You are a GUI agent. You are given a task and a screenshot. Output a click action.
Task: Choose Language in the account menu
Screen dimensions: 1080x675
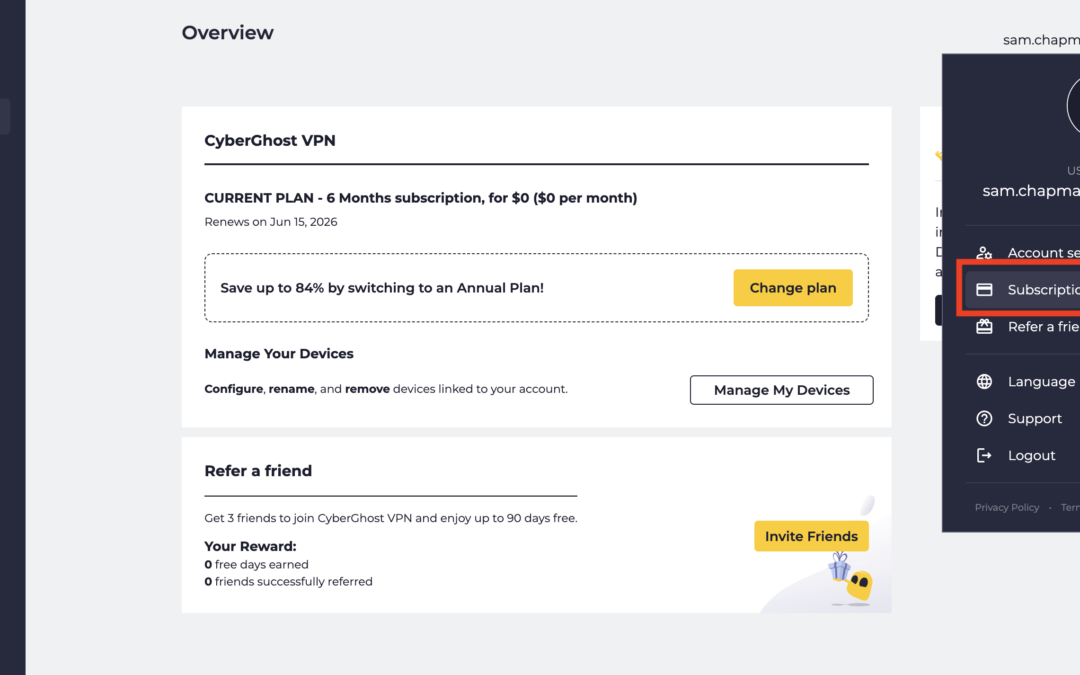click(1041, 382)
